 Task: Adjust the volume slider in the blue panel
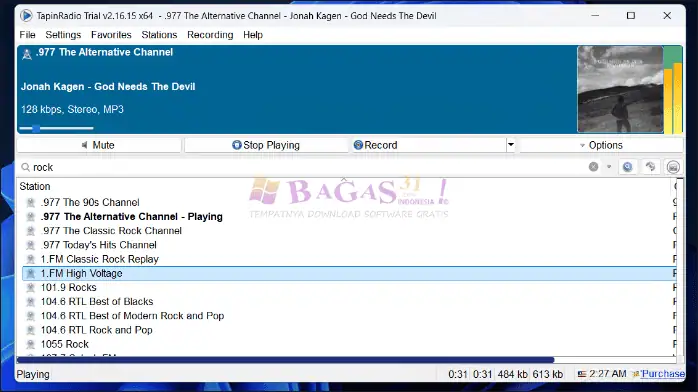[x=56, y=128]
